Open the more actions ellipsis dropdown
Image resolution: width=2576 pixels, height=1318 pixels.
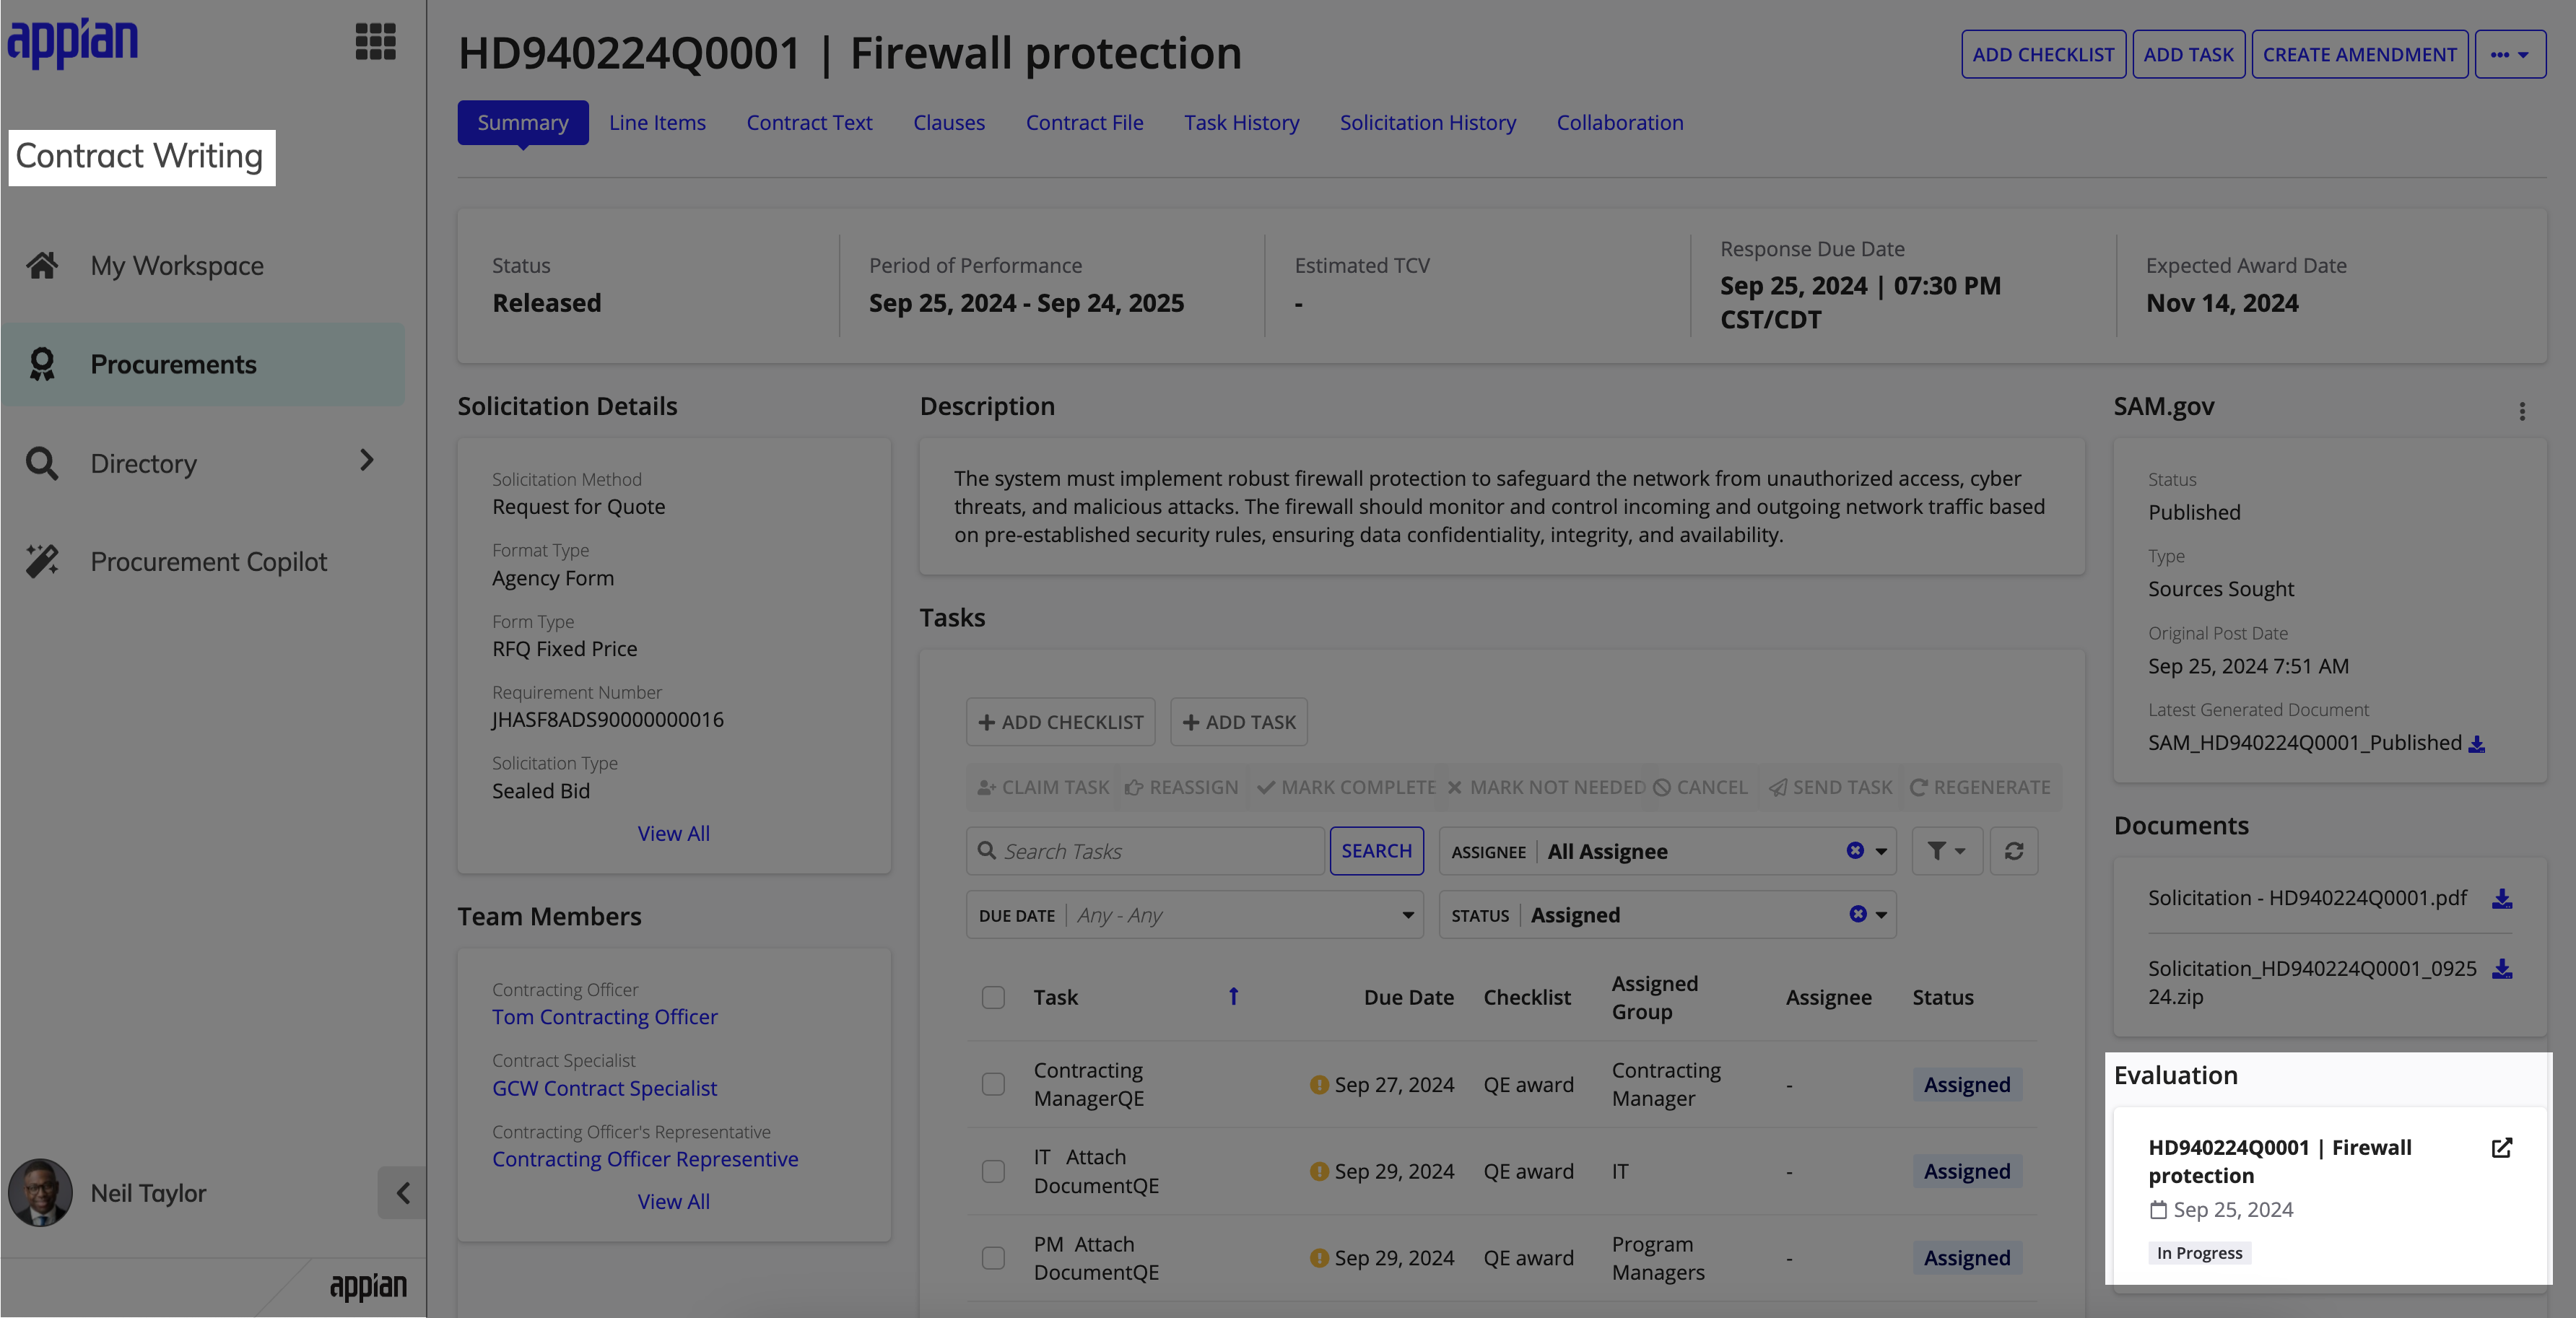pos(2510,55)
